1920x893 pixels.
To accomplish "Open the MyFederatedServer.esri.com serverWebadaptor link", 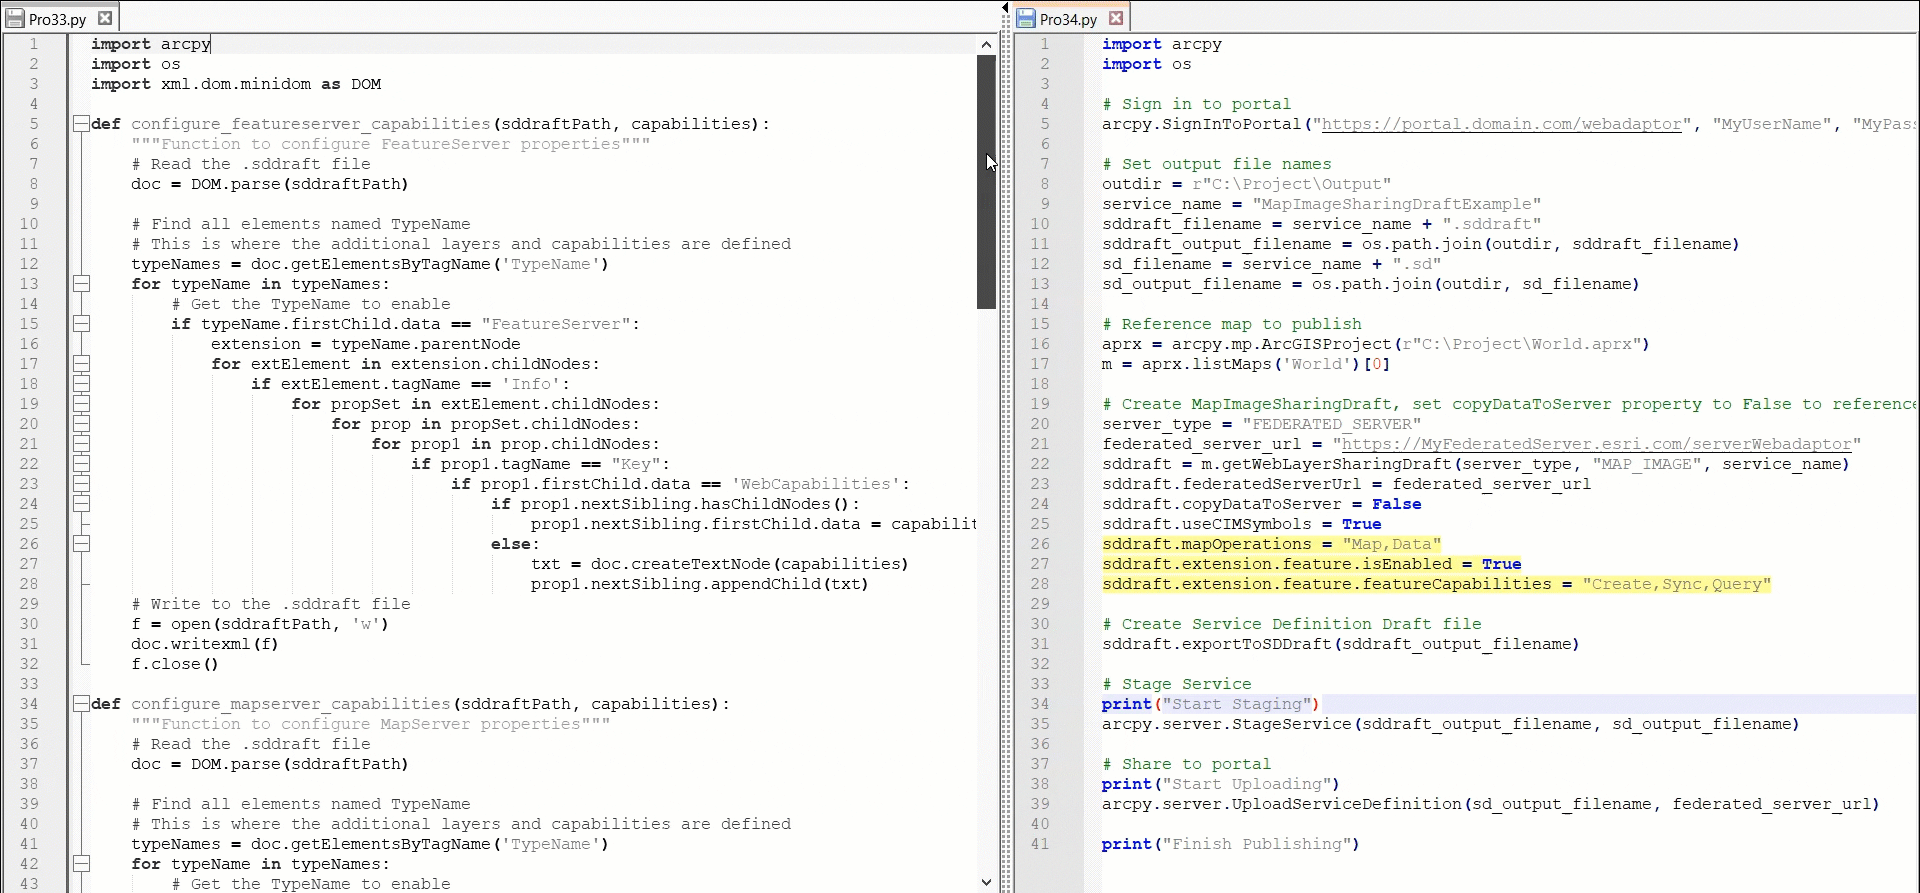I will 1597,444.
